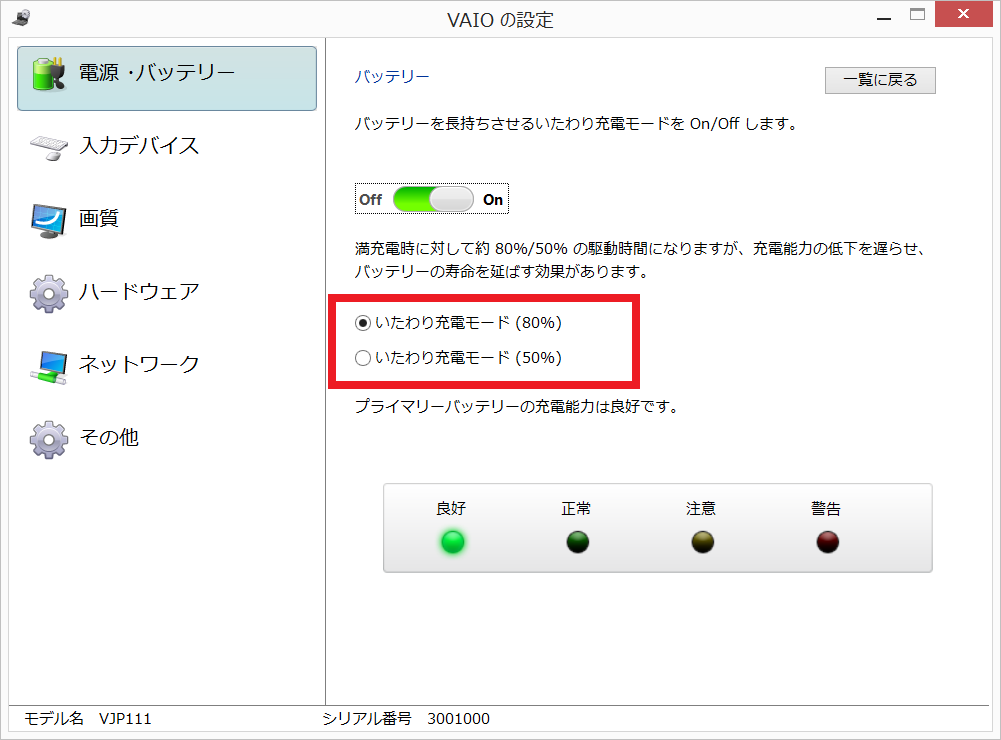Click the シリアル番号 3001000 text

coord(406,719)
